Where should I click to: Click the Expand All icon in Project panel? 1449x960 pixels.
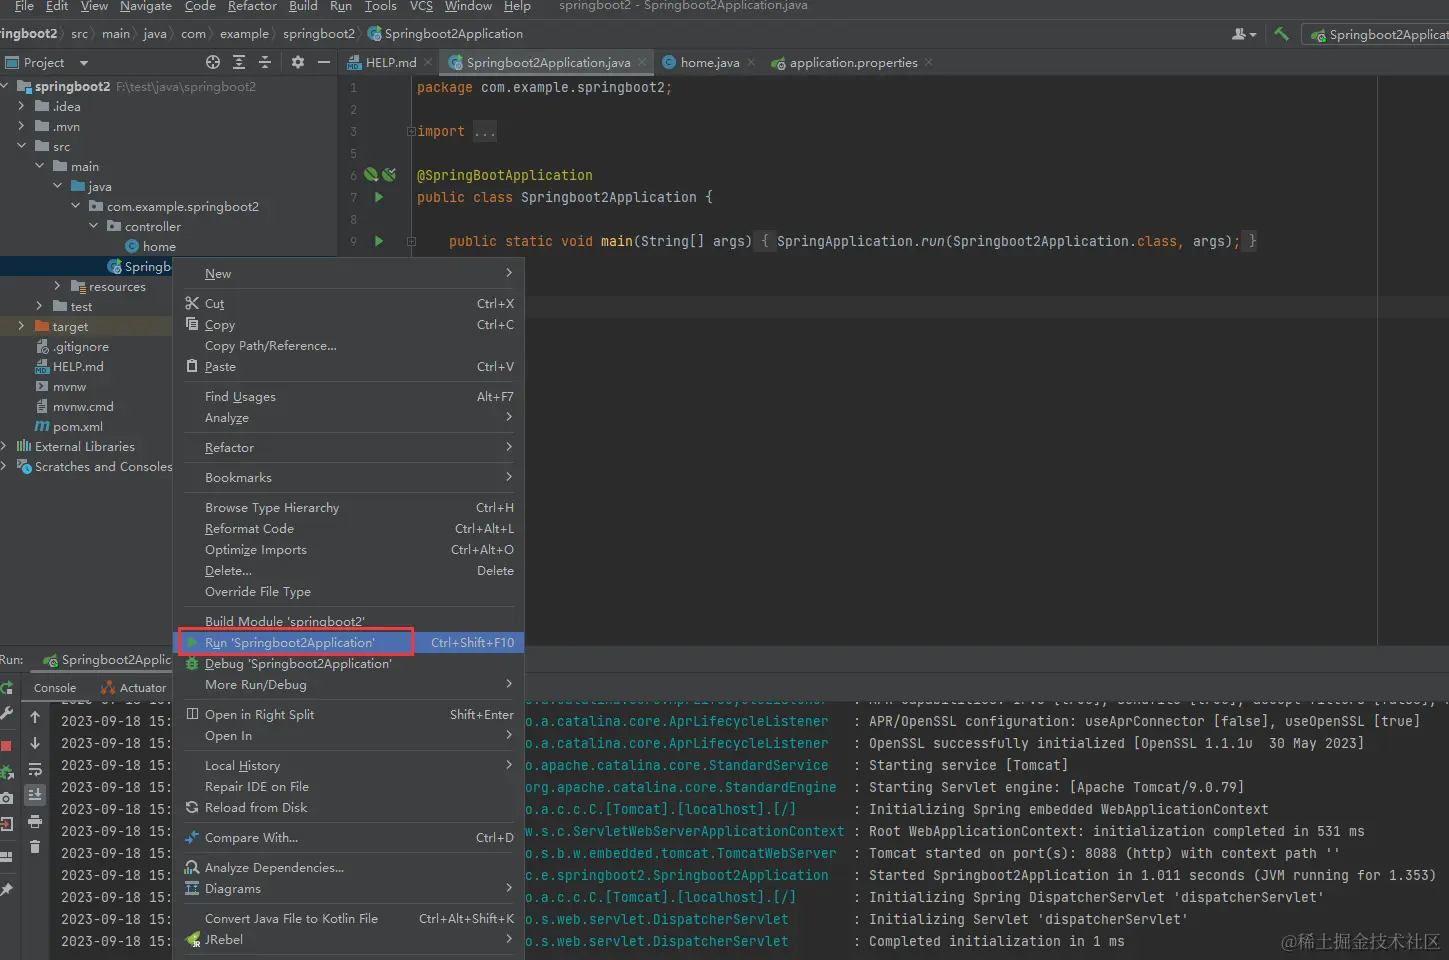click(239, 62)
